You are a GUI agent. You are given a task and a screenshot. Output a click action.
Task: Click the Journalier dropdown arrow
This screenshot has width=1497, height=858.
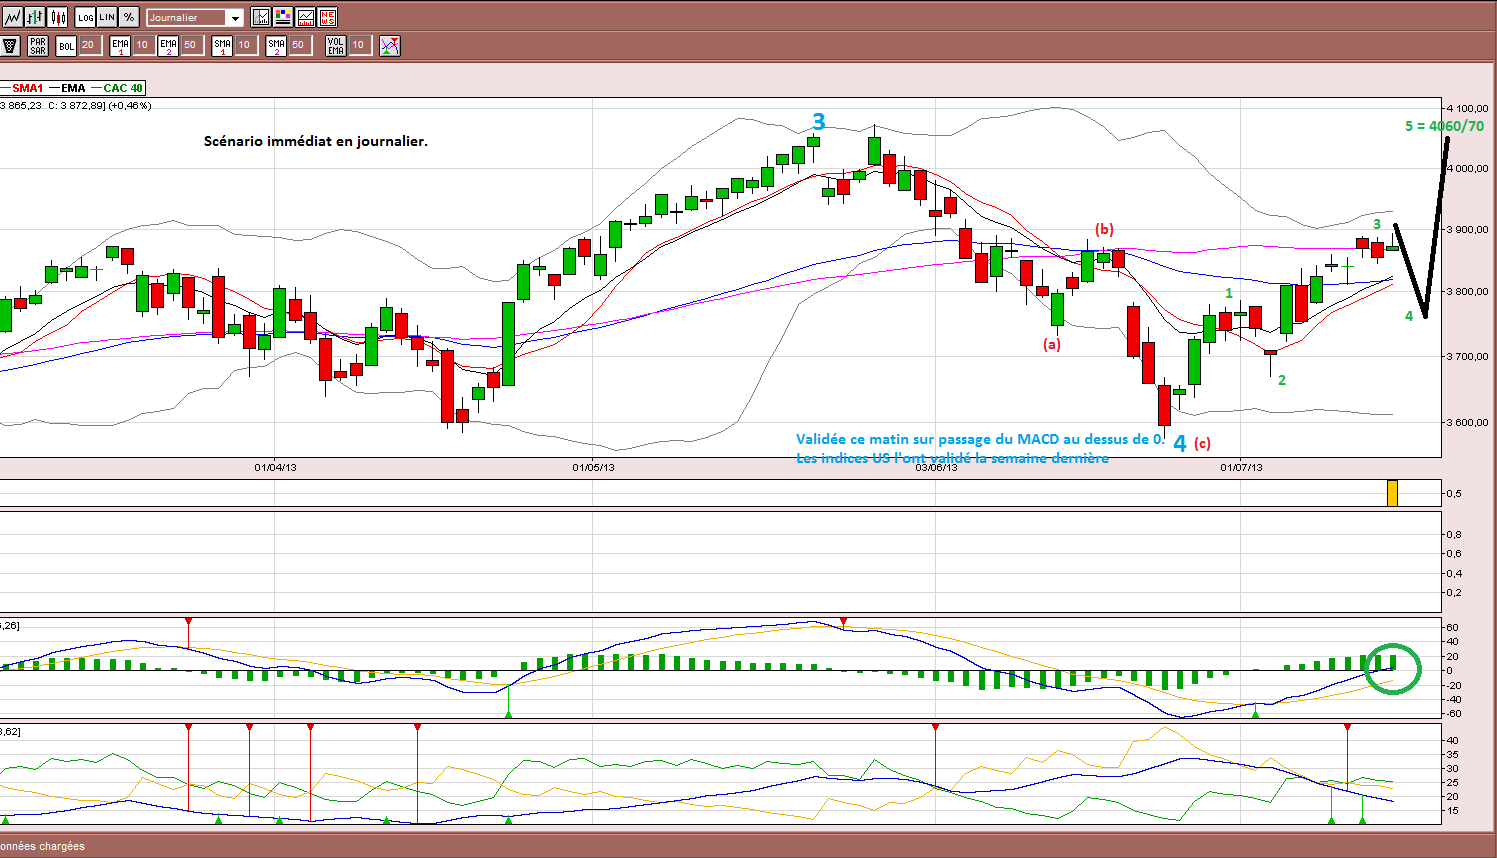235,18
